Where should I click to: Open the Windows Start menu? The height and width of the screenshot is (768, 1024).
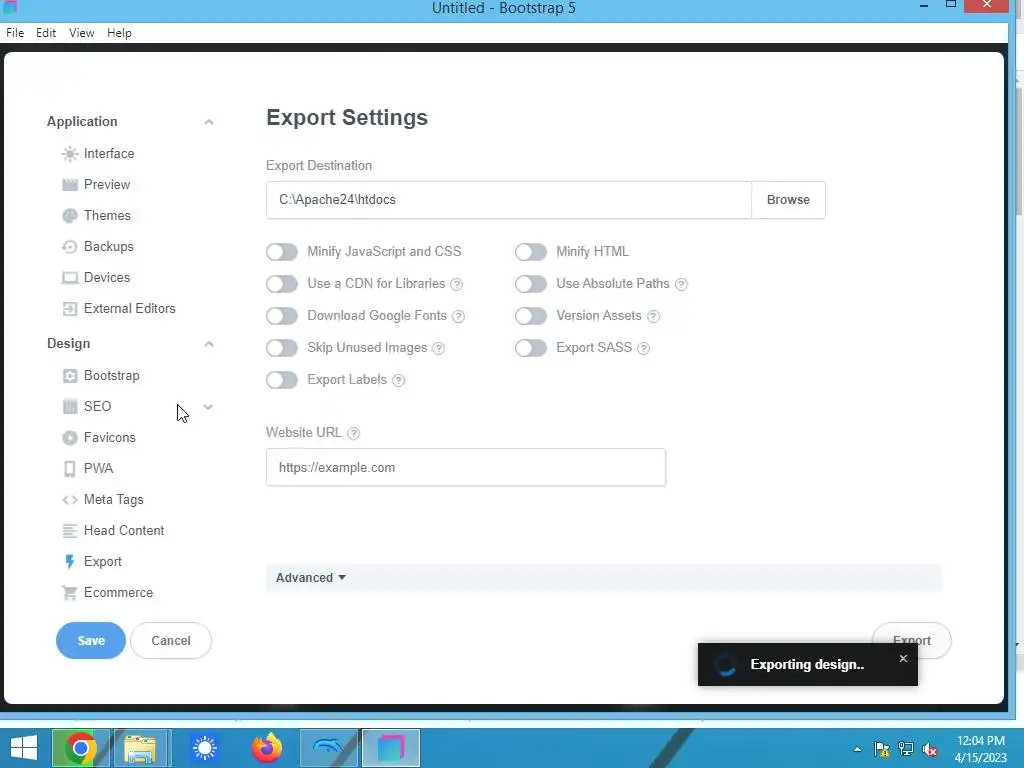click(x=24, y=748)
